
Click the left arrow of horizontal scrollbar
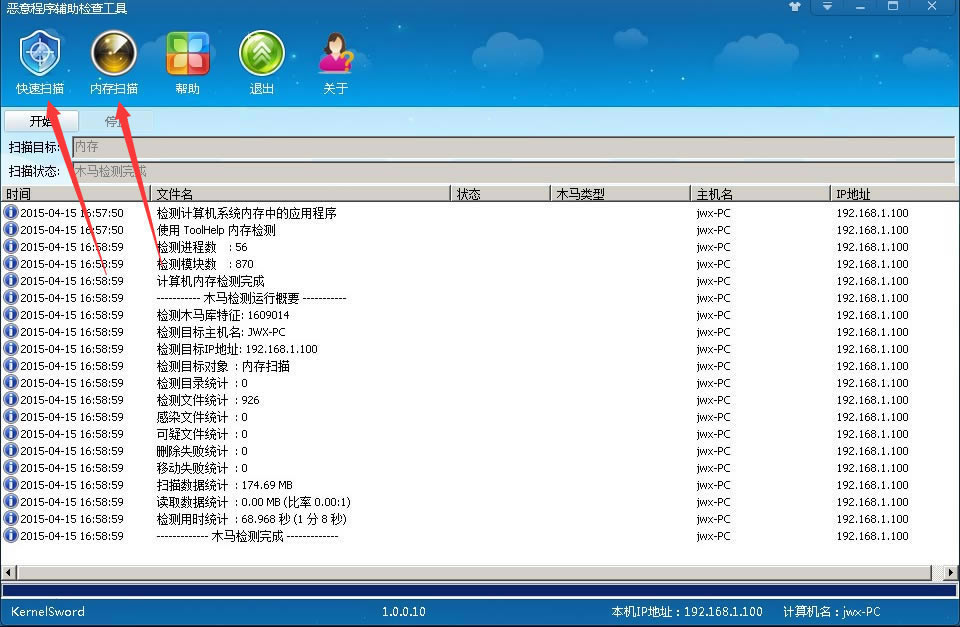(9, 573)
